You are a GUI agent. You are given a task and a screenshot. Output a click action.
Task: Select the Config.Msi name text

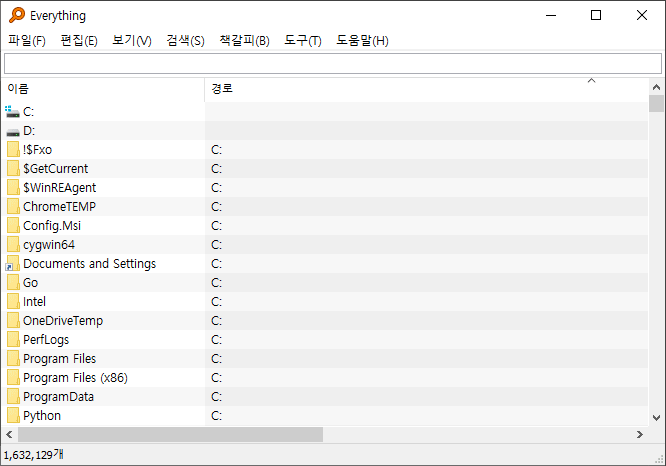52,226
